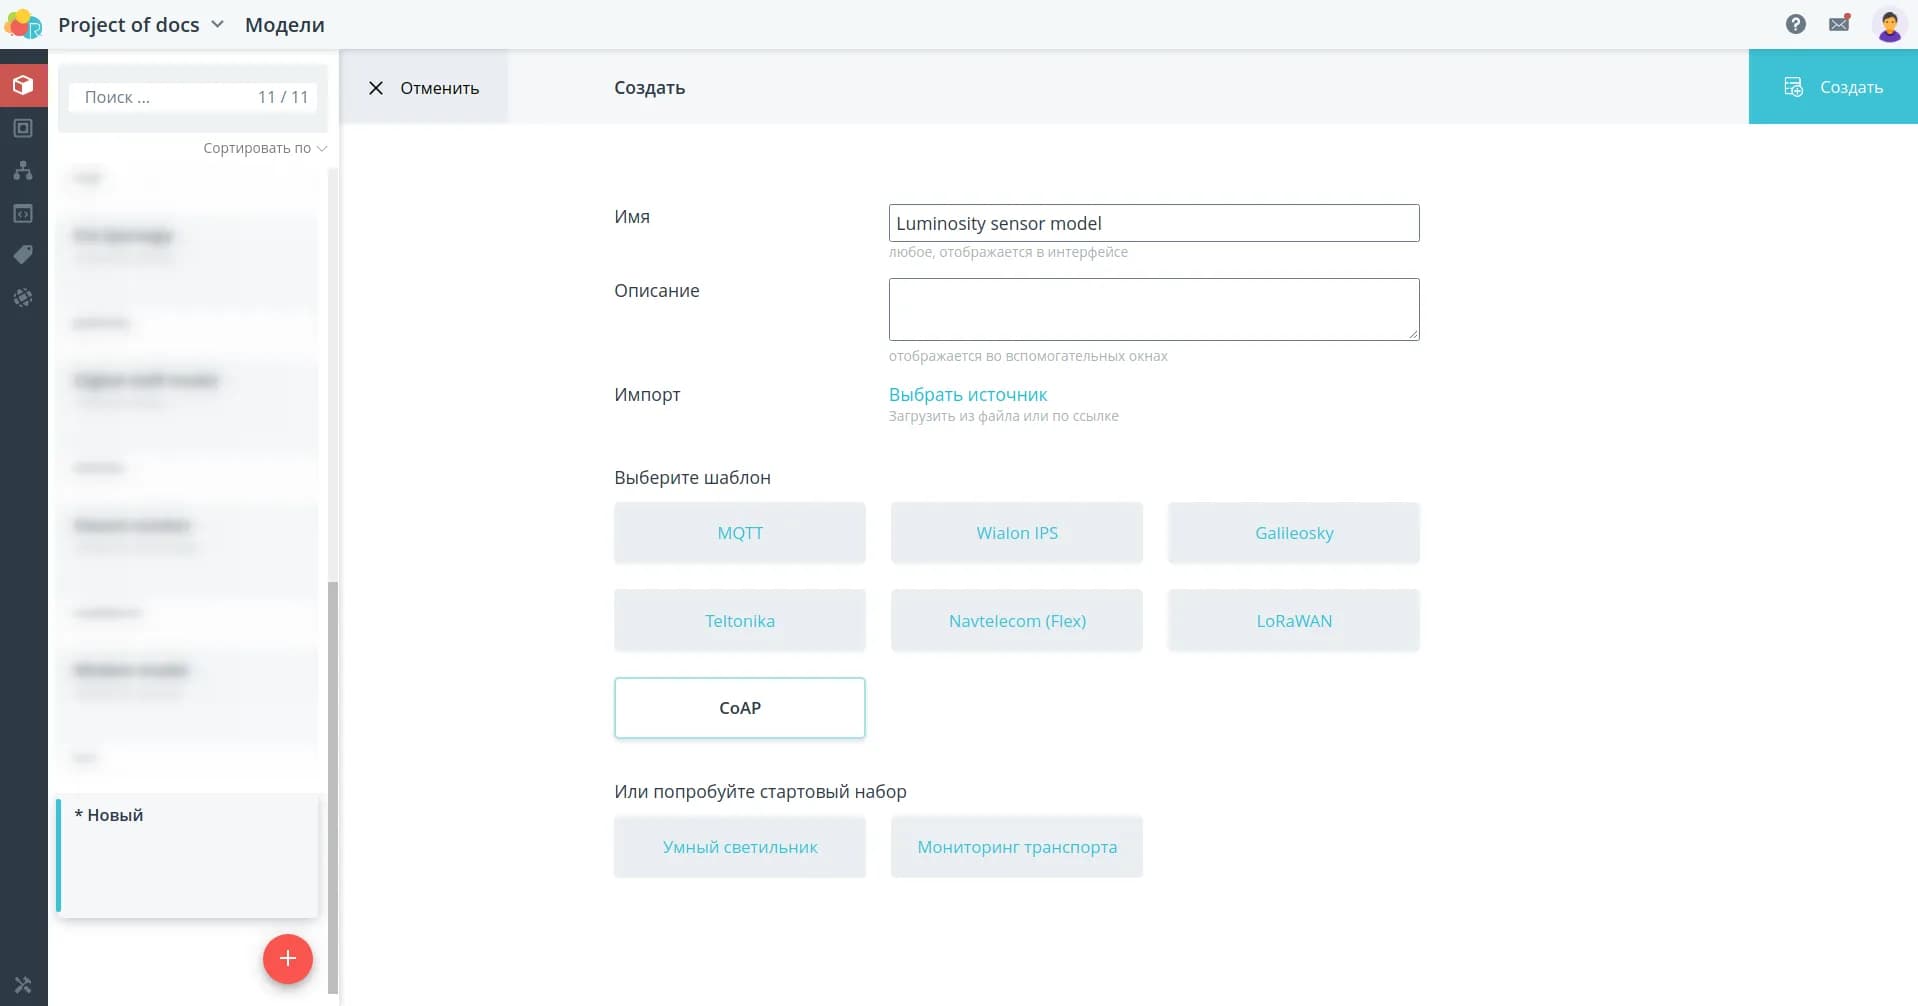
Task: Click into the 'Описание' description field
Action: coord(1153,309)
